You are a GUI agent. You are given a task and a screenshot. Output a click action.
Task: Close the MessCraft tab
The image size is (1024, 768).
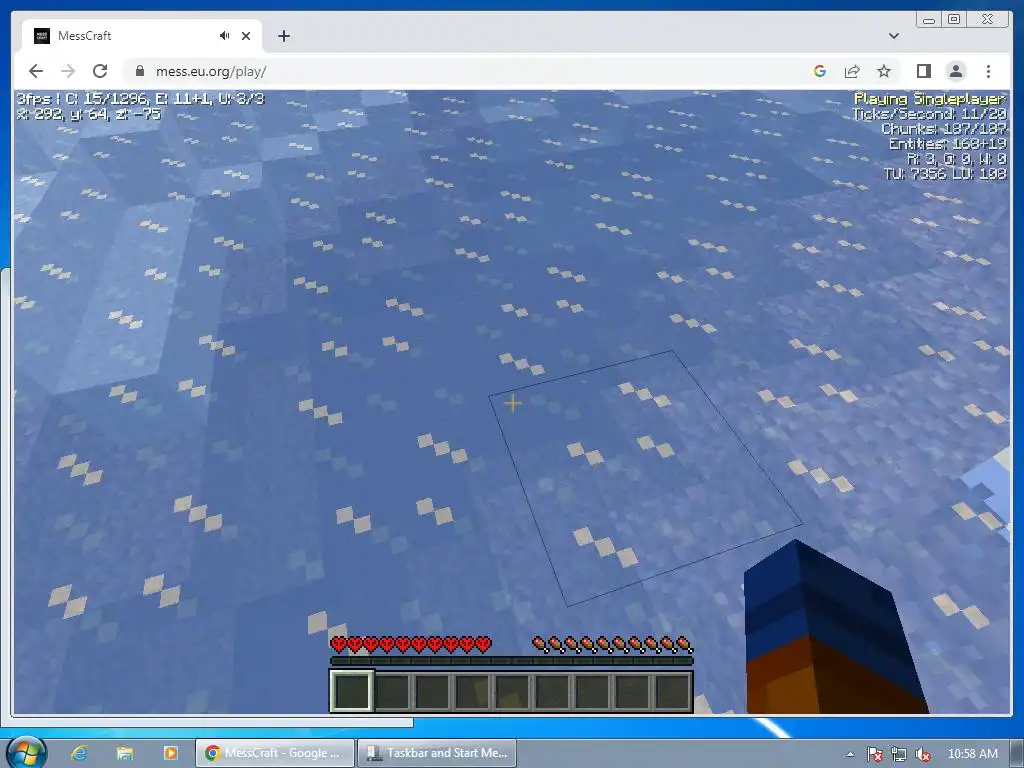point(246,36)
